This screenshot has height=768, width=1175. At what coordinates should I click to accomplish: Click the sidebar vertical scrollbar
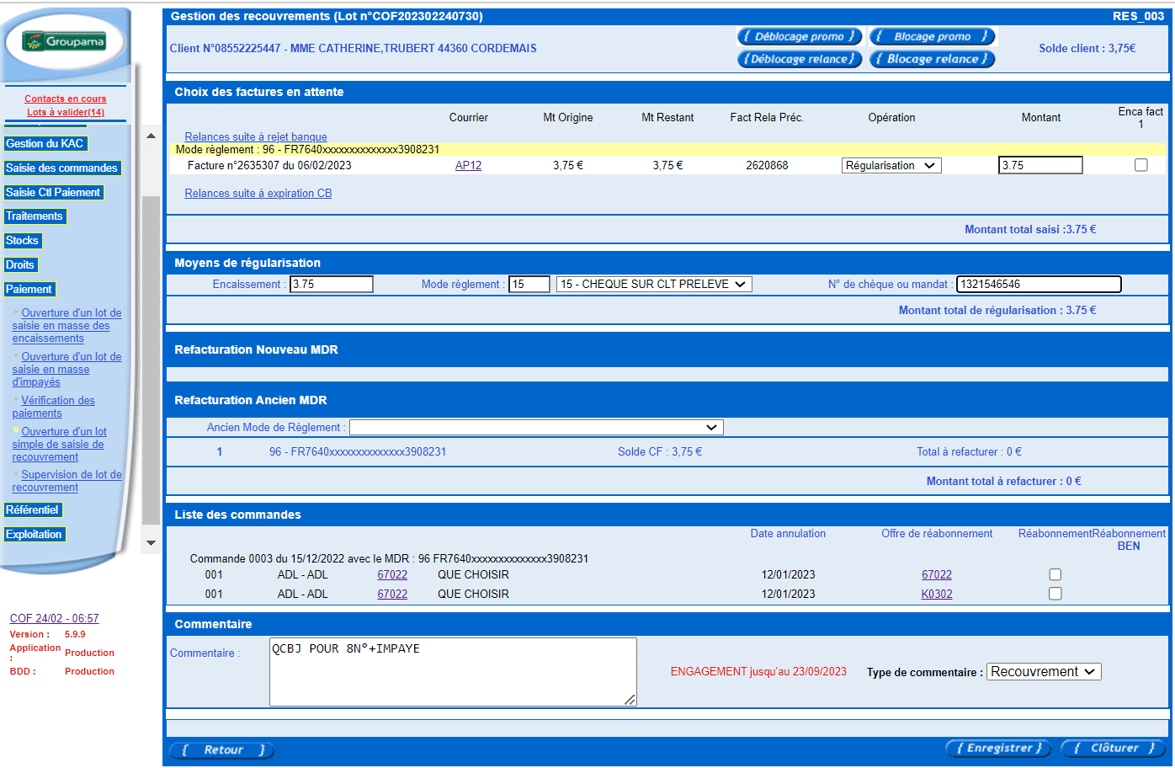pyautogui.click(x=151, y=339)
